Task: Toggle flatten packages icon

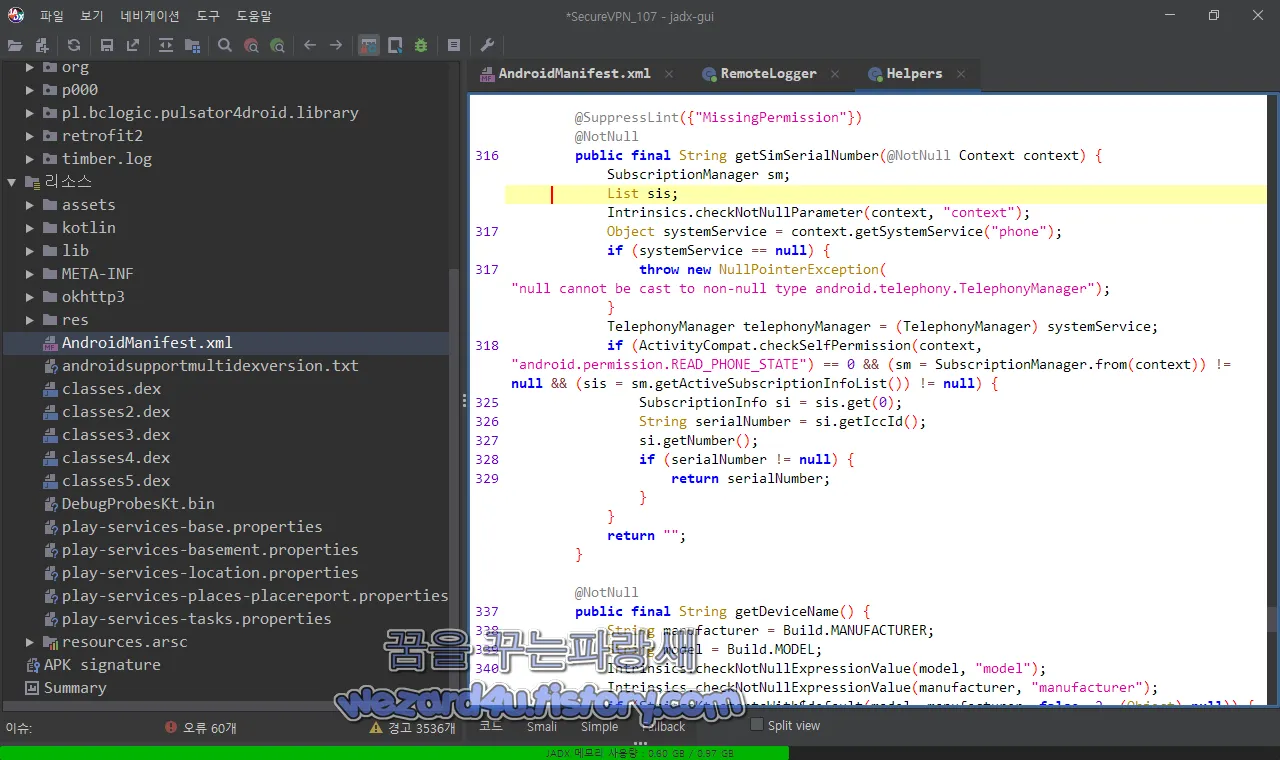Action: [x=192, y=45]
